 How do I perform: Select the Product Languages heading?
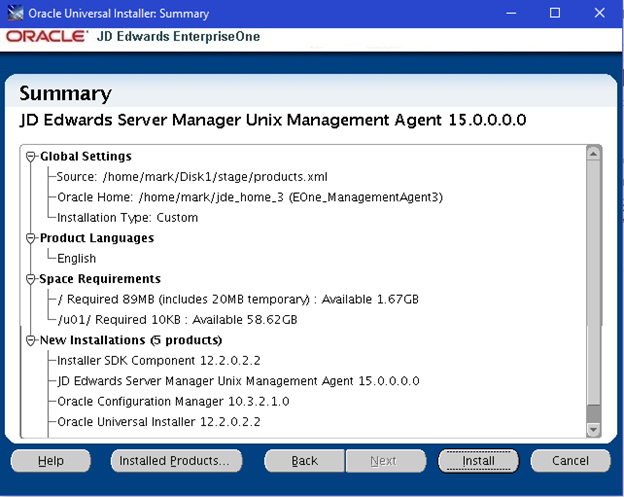(97, 238)
